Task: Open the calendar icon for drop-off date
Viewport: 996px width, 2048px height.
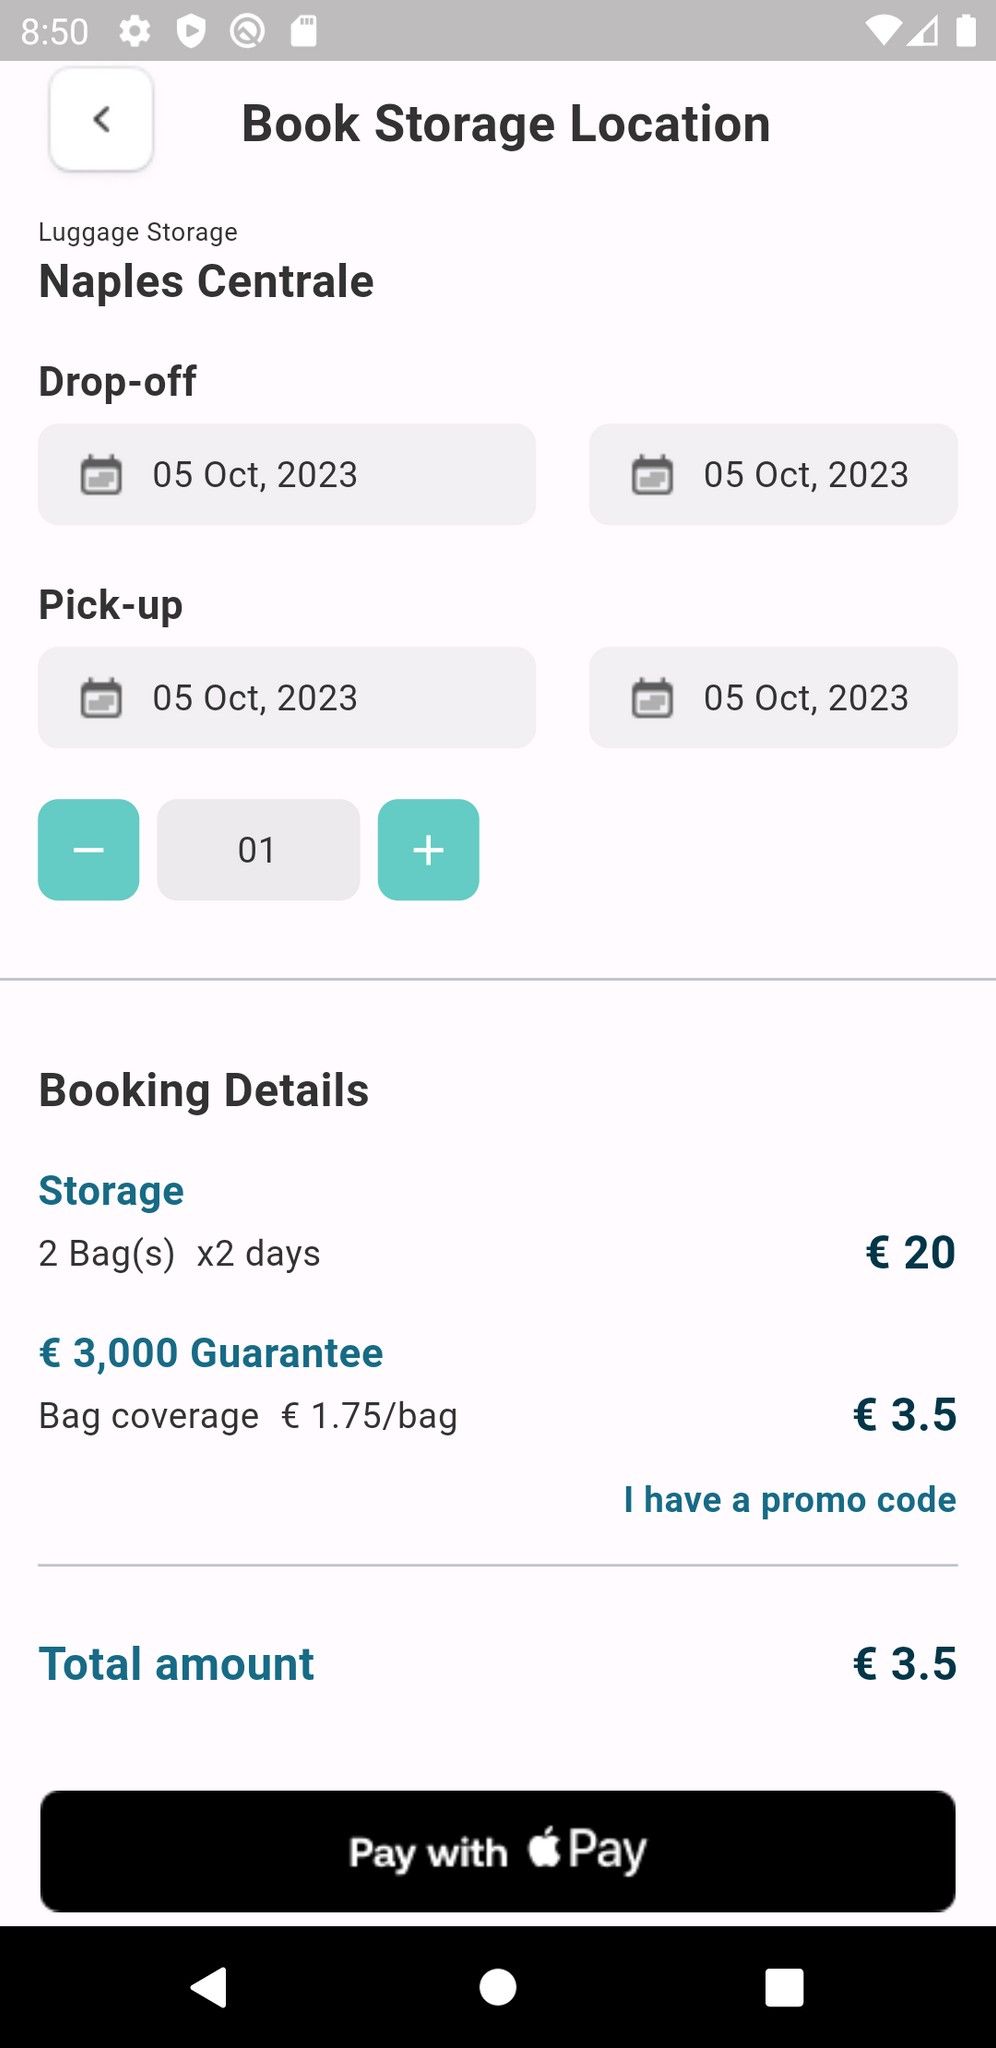Action: coord(101,475)
